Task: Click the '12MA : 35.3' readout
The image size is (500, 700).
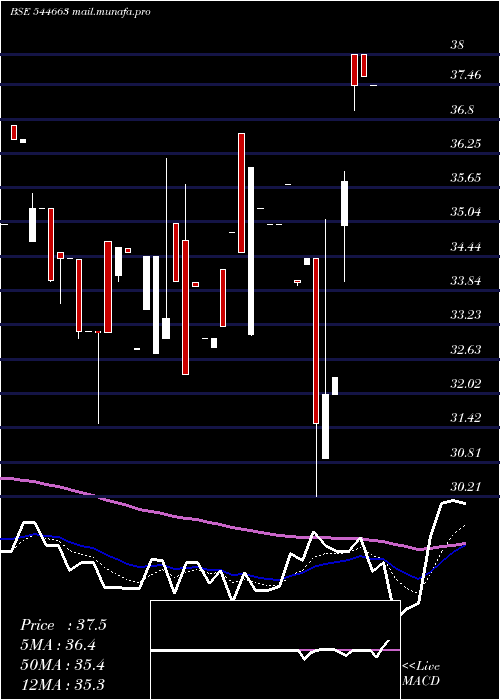Action: point(62,685)
